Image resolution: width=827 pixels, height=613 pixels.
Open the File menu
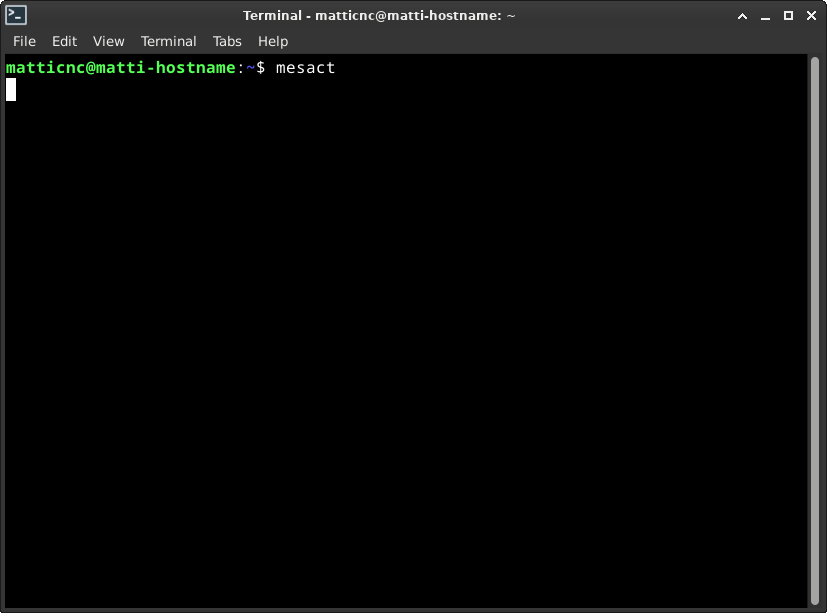tap(24, 41)
